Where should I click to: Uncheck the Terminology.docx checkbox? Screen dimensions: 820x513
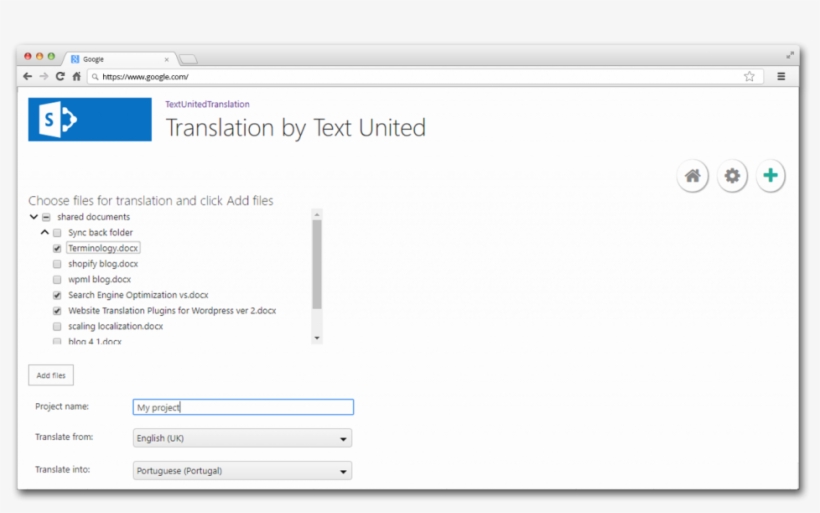57,248
